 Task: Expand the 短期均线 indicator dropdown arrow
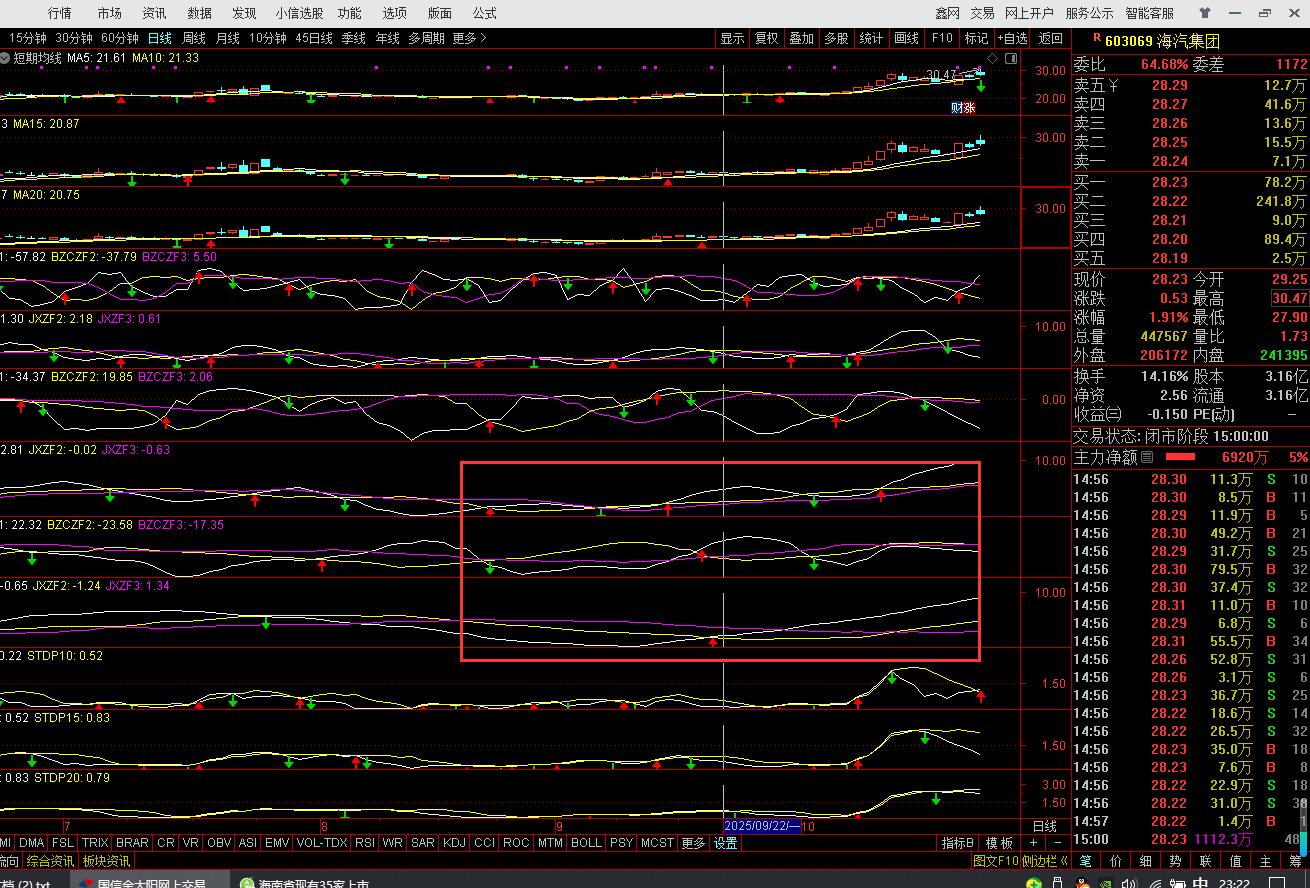[x=6, y=58]
